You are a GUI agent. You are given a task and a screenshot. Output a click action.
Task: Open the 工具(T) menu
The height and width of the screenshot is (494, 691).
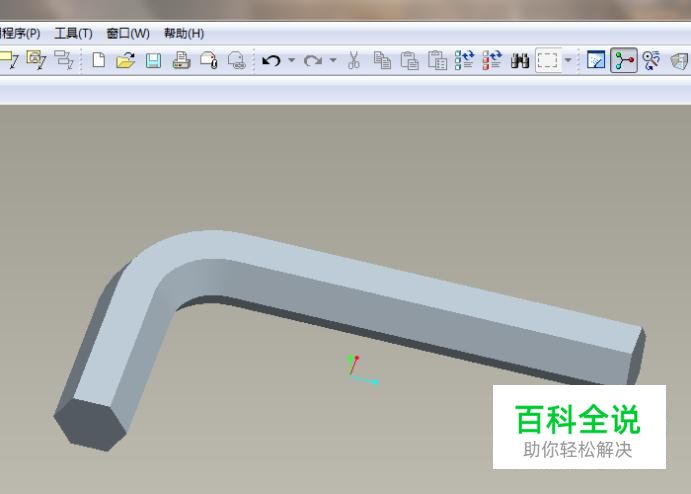click(73, 33)
